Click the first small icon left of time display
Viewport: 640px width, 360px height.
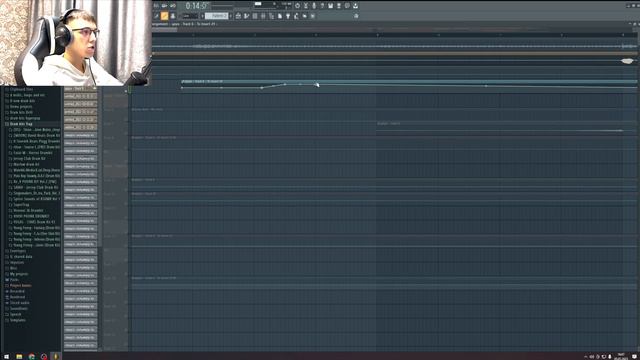pos(156,6)
